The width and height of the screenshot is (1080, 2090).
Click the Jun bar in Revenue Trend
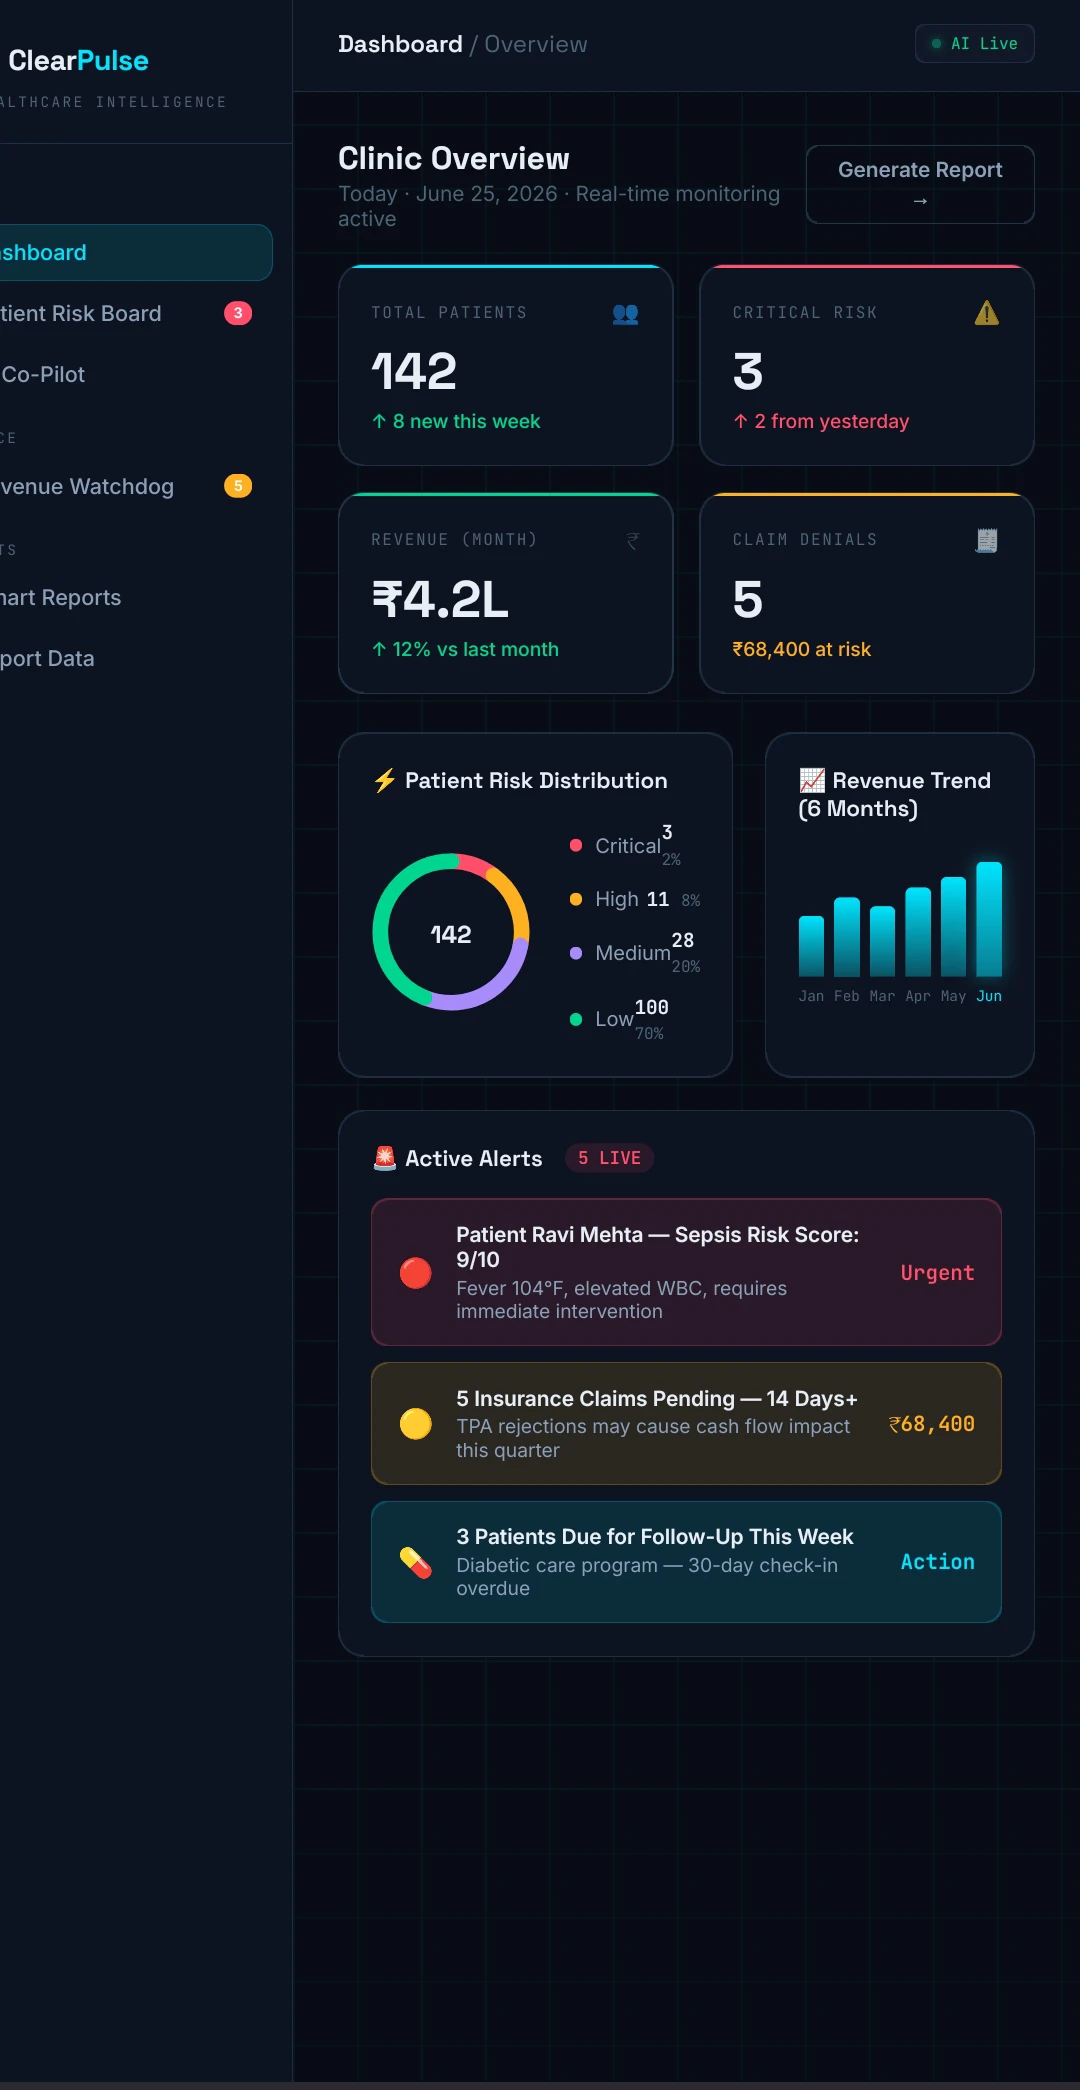[989, 919]
